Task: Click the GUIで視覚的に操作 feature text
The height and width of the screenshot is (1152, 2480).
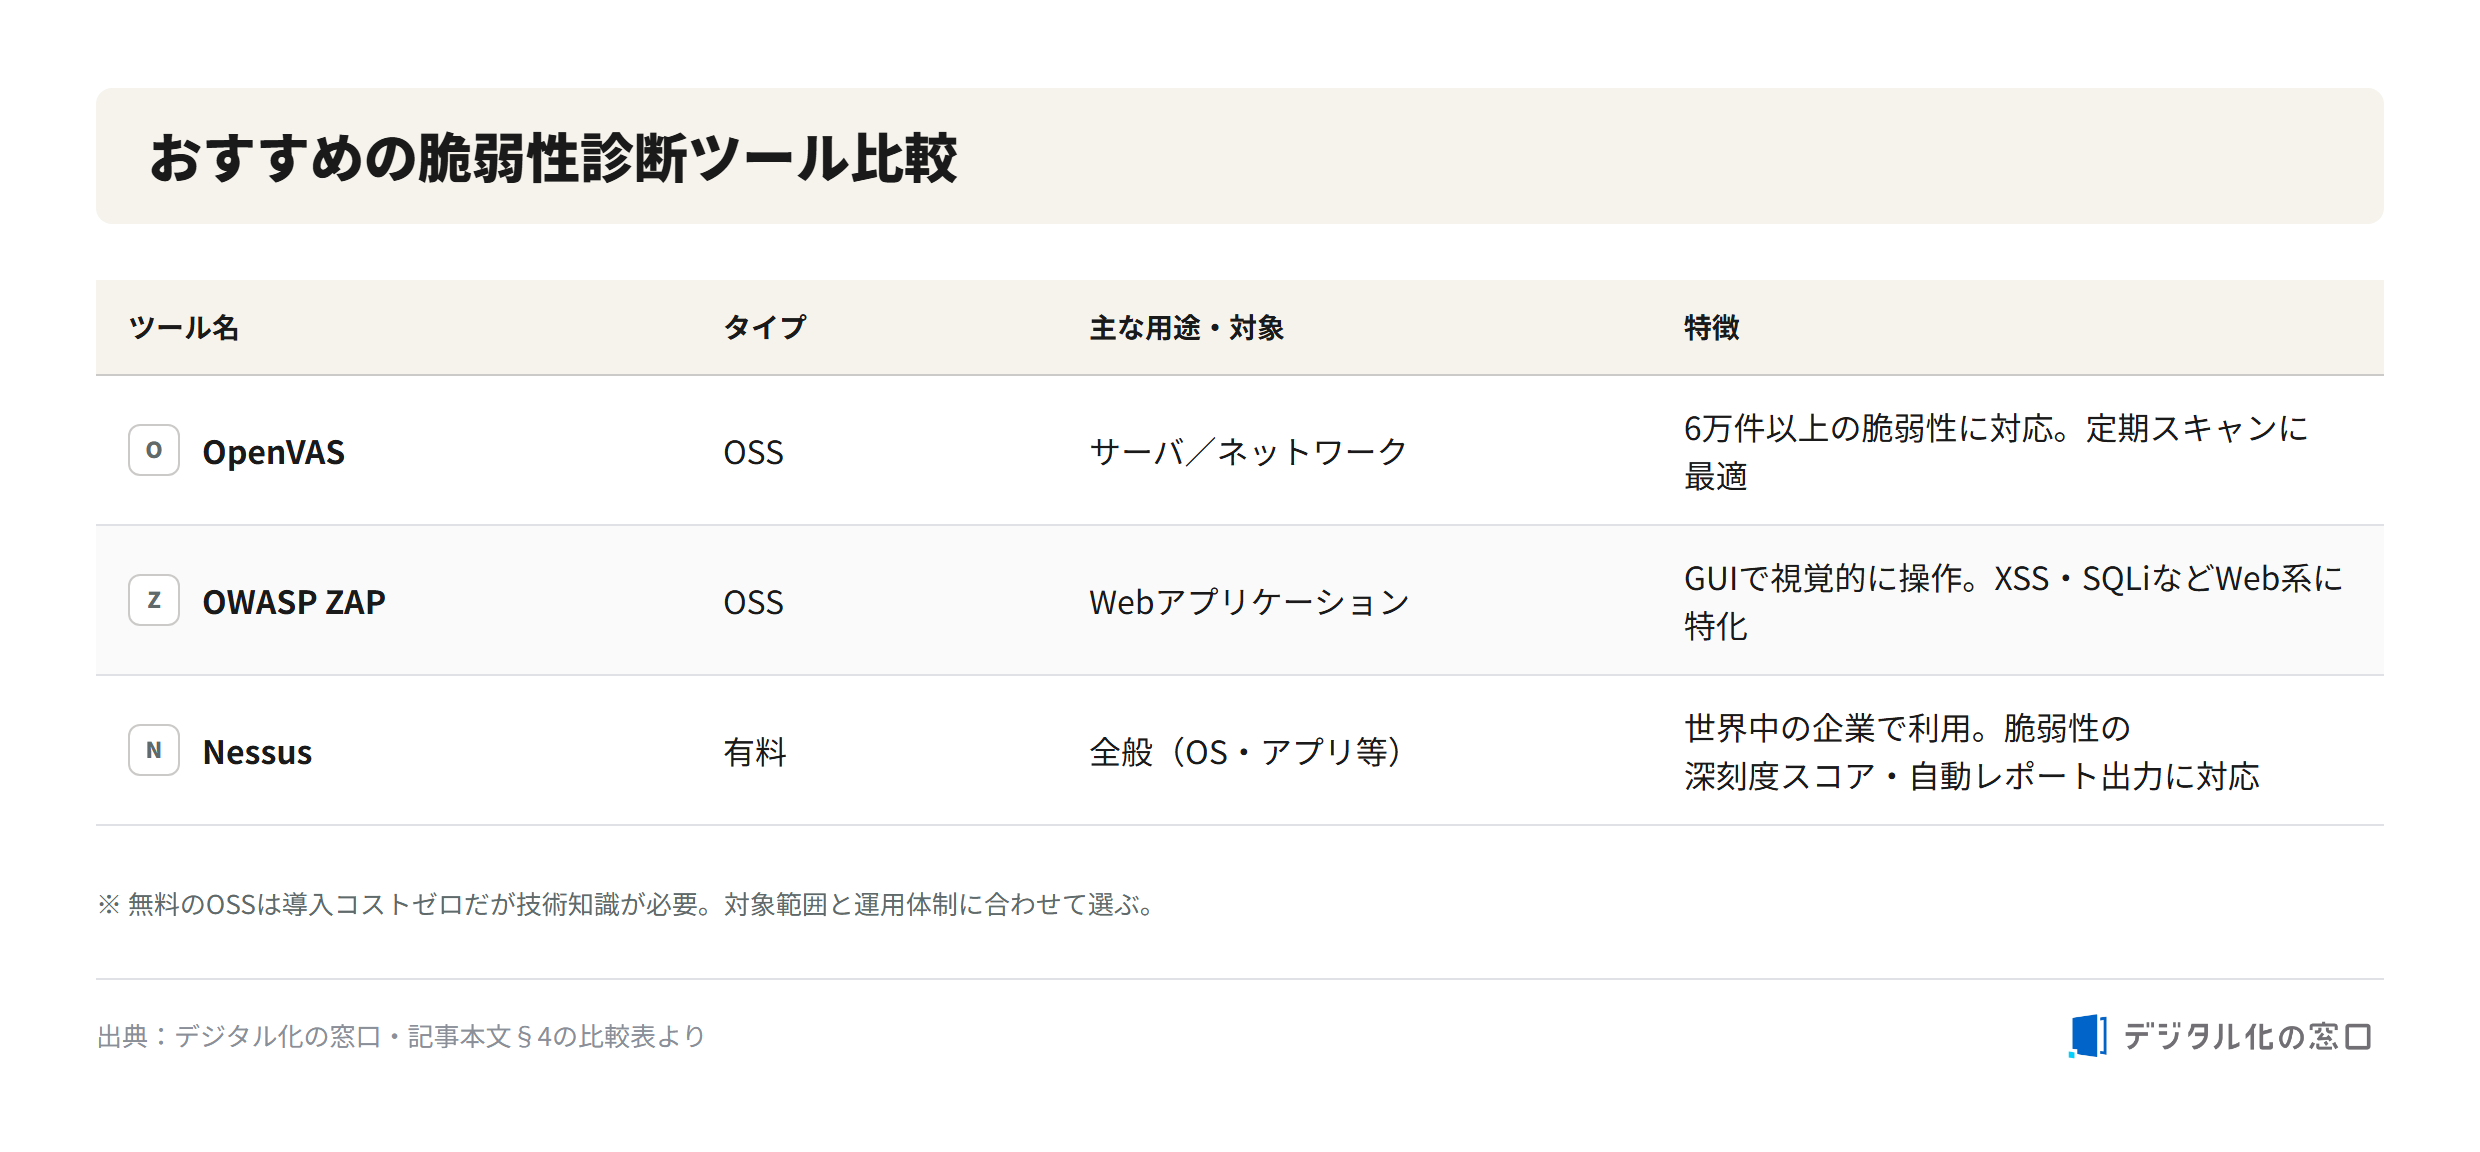Action: click(x=2013, y=602)
